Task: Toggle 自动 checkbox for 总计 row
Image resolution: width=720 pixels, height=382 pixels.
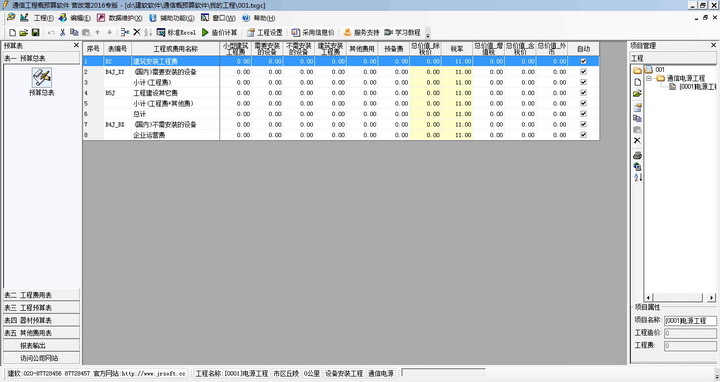Action: (x=583, y=114)
